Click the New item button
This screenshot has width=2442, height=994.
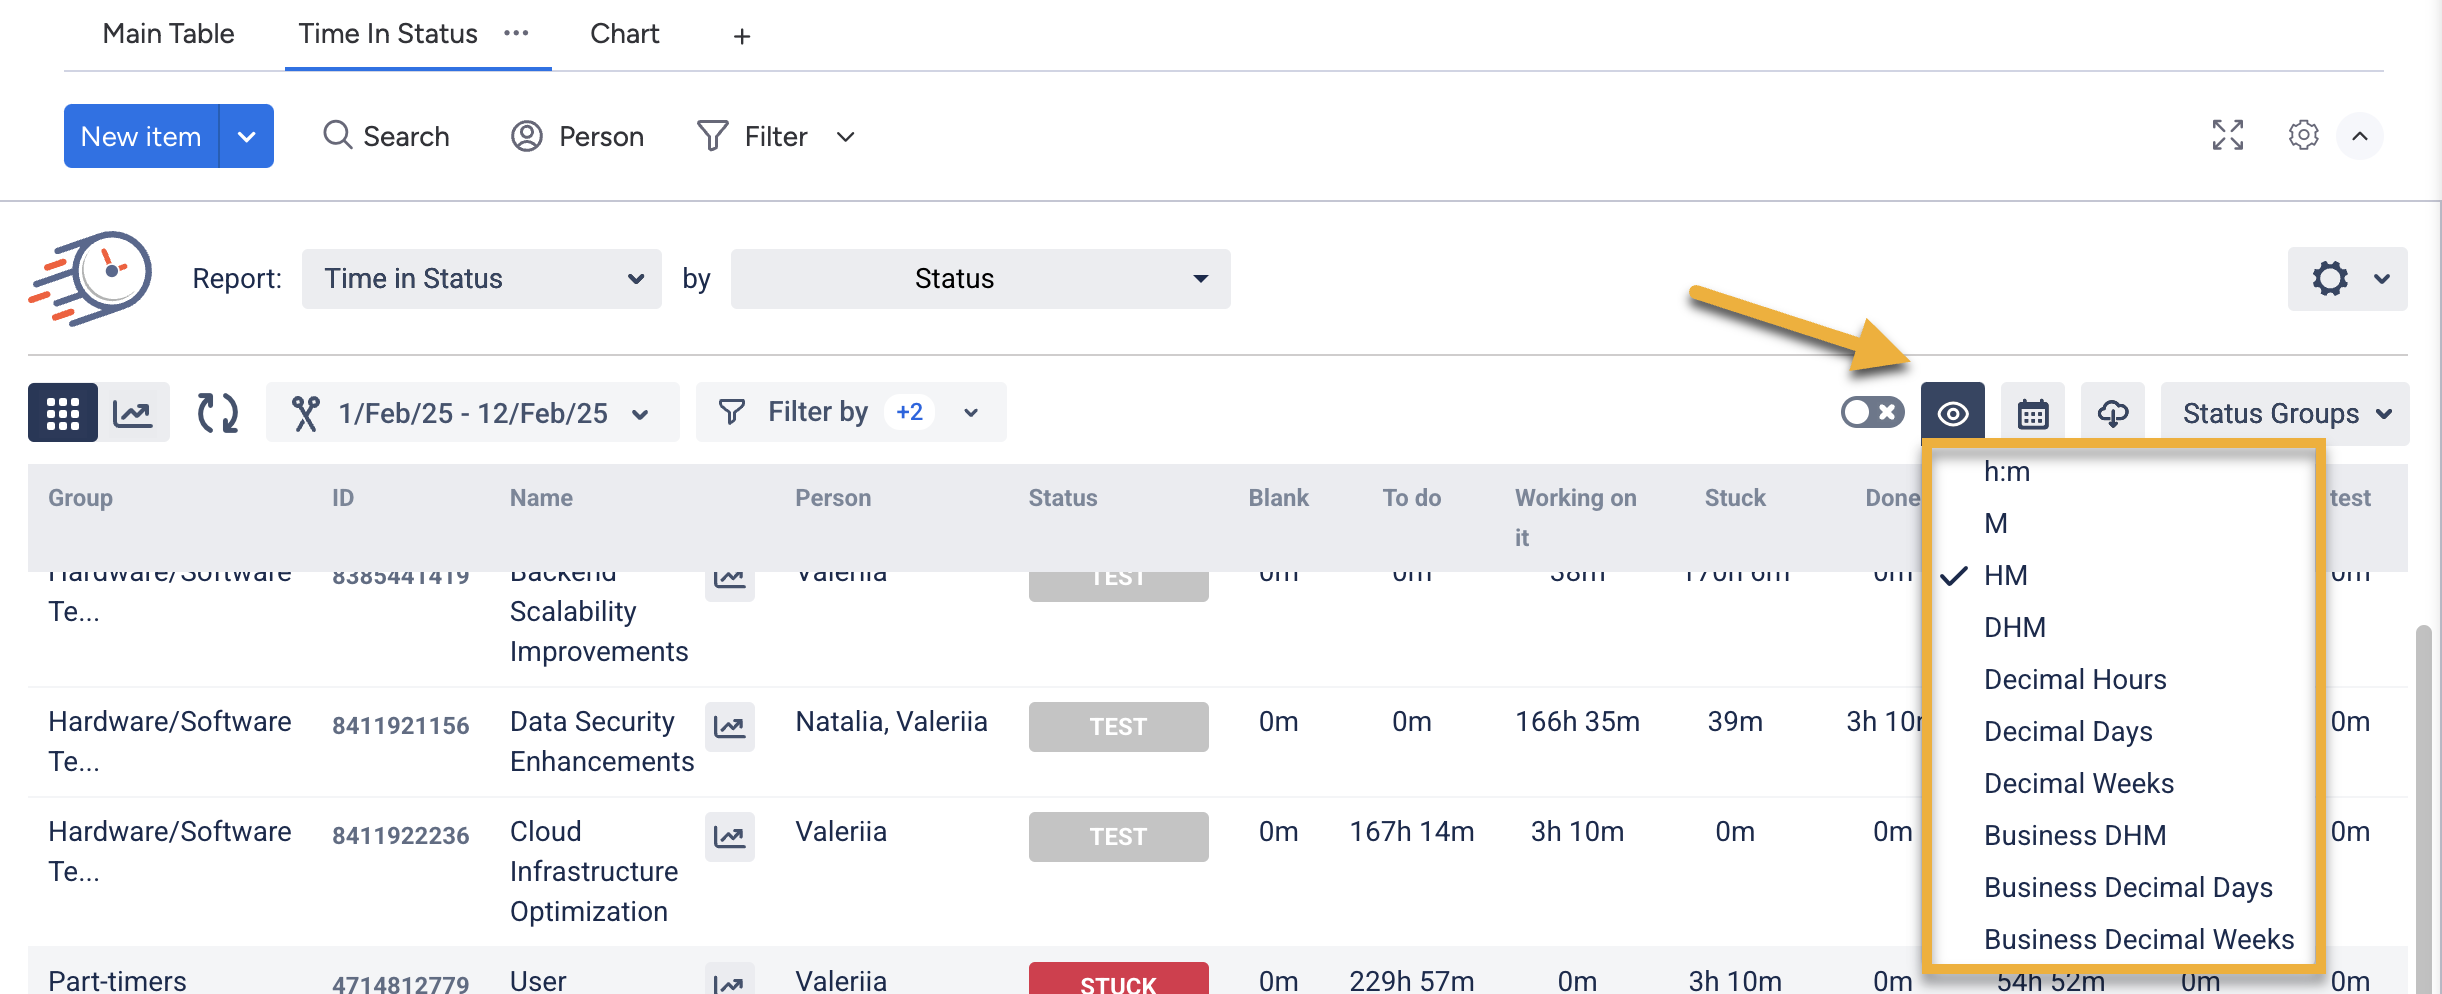[141, 136]
